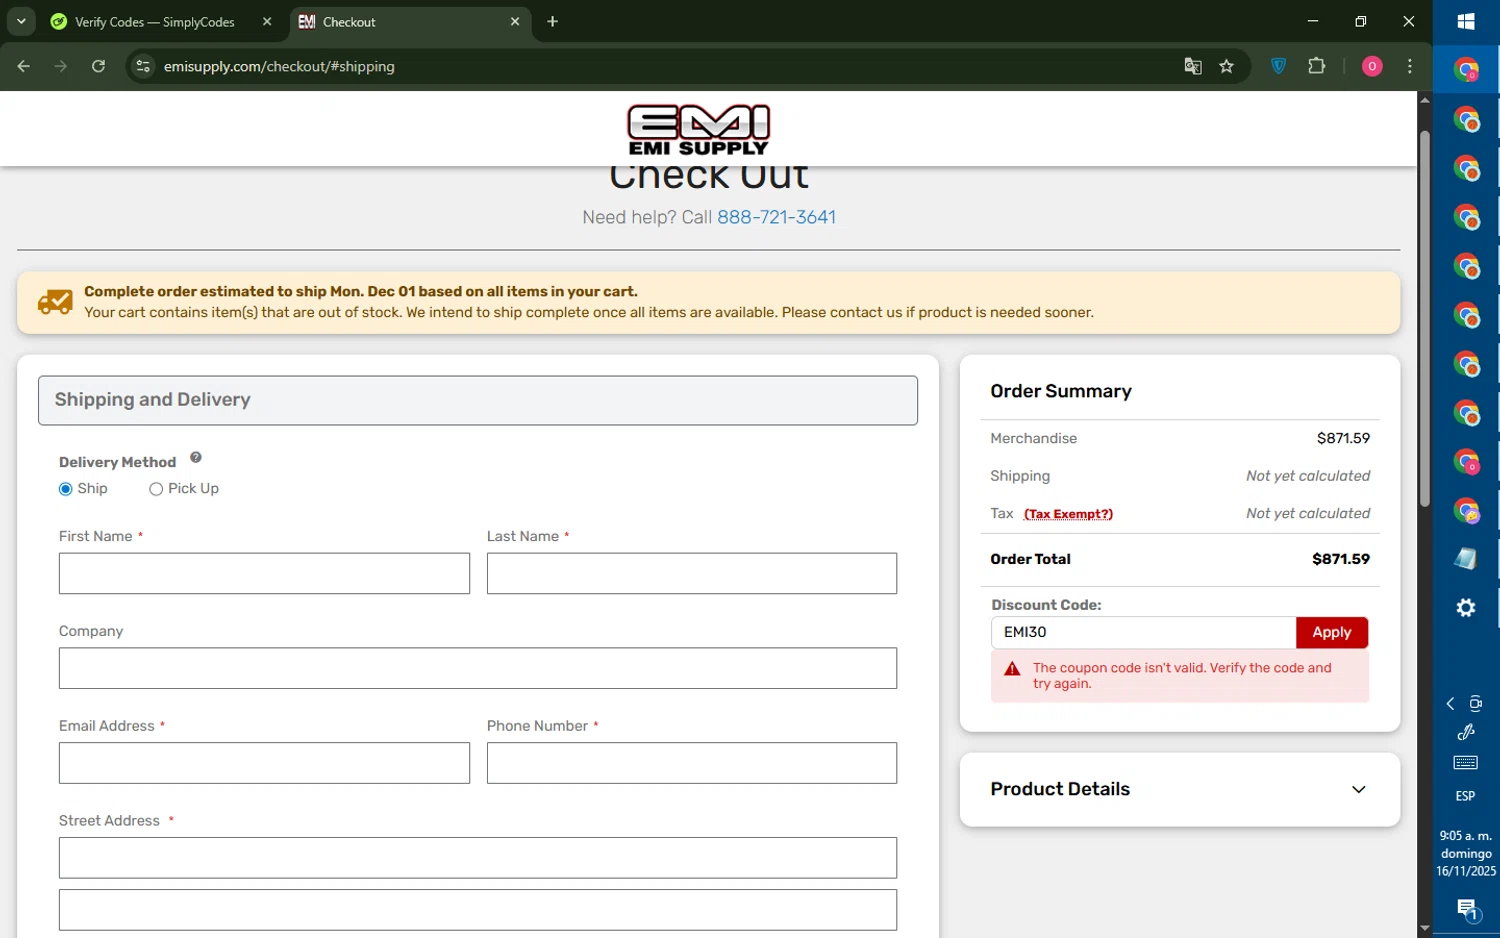Click the estimated ship Mon. Dec 01 notice

(x=708, y=302)
